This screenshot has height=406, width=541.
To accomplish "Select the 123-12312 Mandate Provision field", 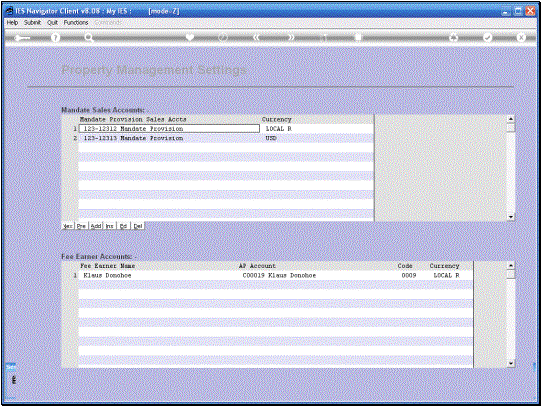I will (169, 129).
